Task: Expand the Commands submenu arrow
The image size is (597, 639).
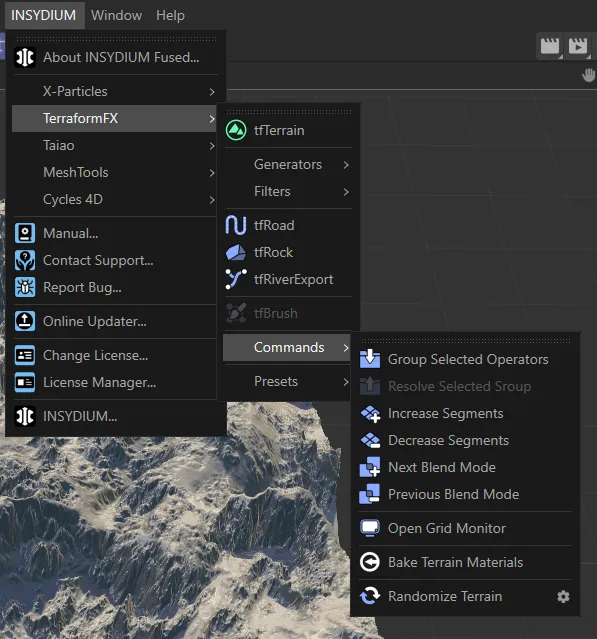Action: 346,348
